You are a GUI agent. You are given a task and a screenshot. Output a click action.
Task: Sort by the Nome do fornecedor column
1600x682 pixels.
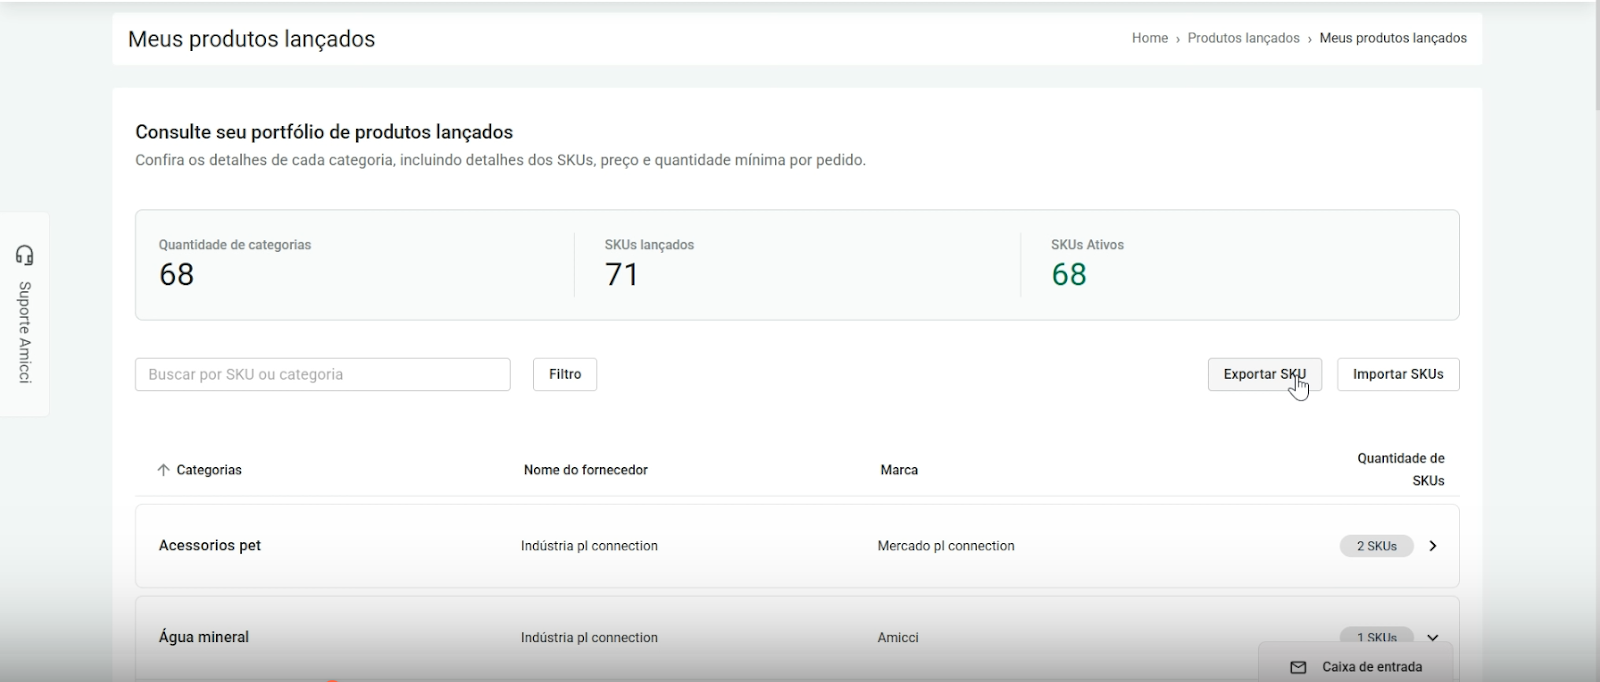click(585, 470)
